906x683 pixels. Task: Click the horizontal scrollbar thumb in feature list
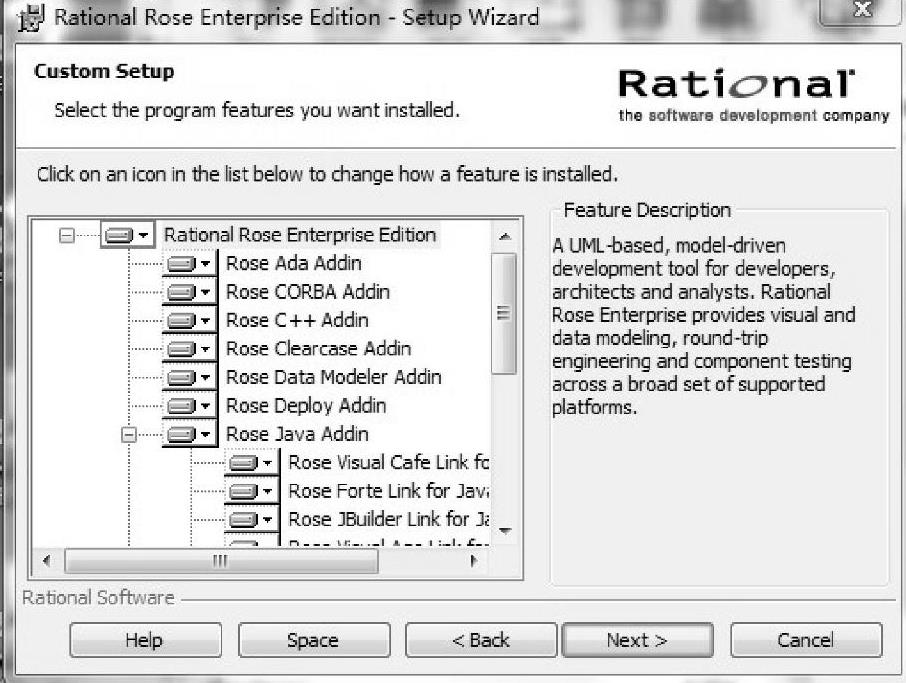click(221, 560)
